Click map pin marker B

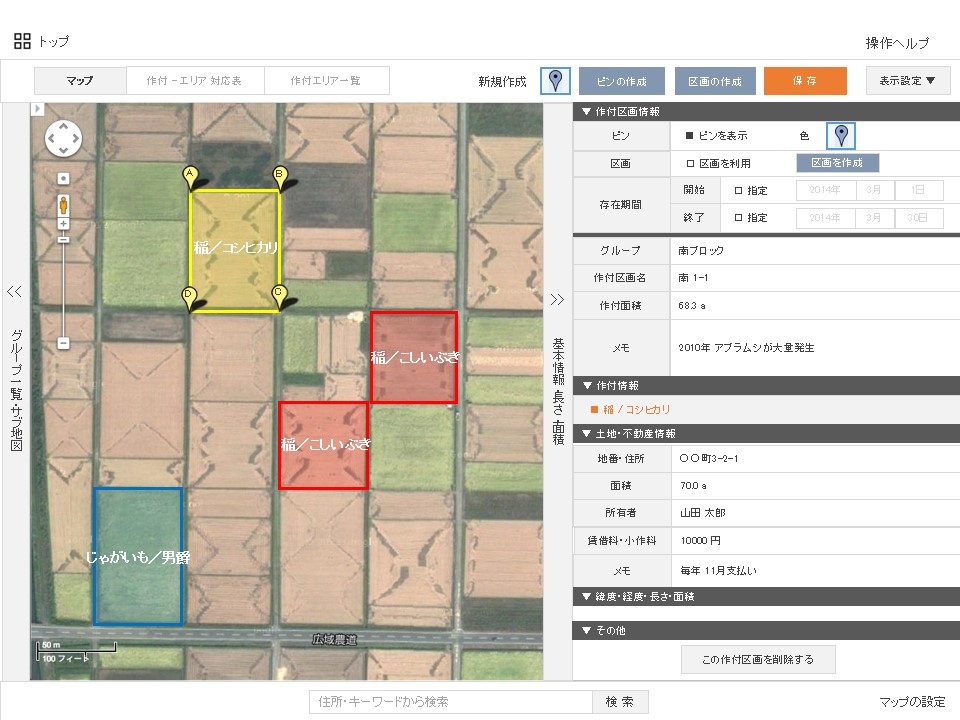point(280,177)
